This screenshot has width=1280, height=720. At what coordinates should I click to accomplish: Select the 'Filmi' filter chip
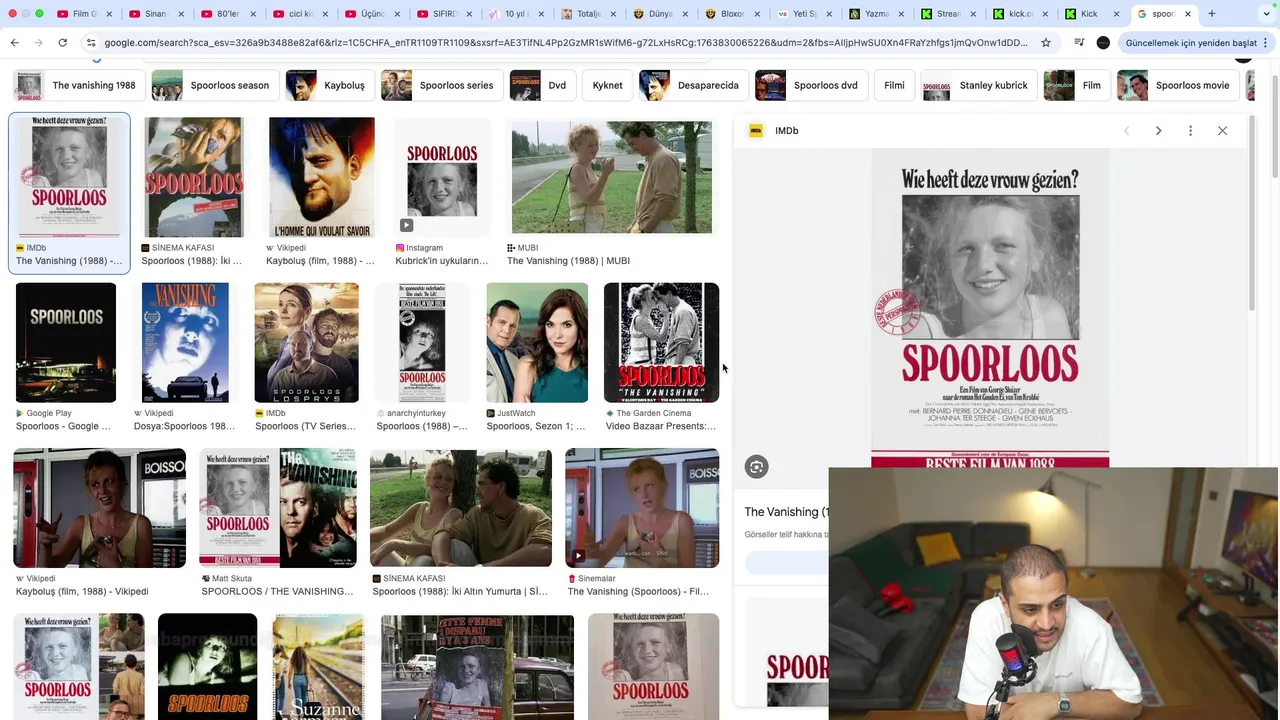pos(894,85)
